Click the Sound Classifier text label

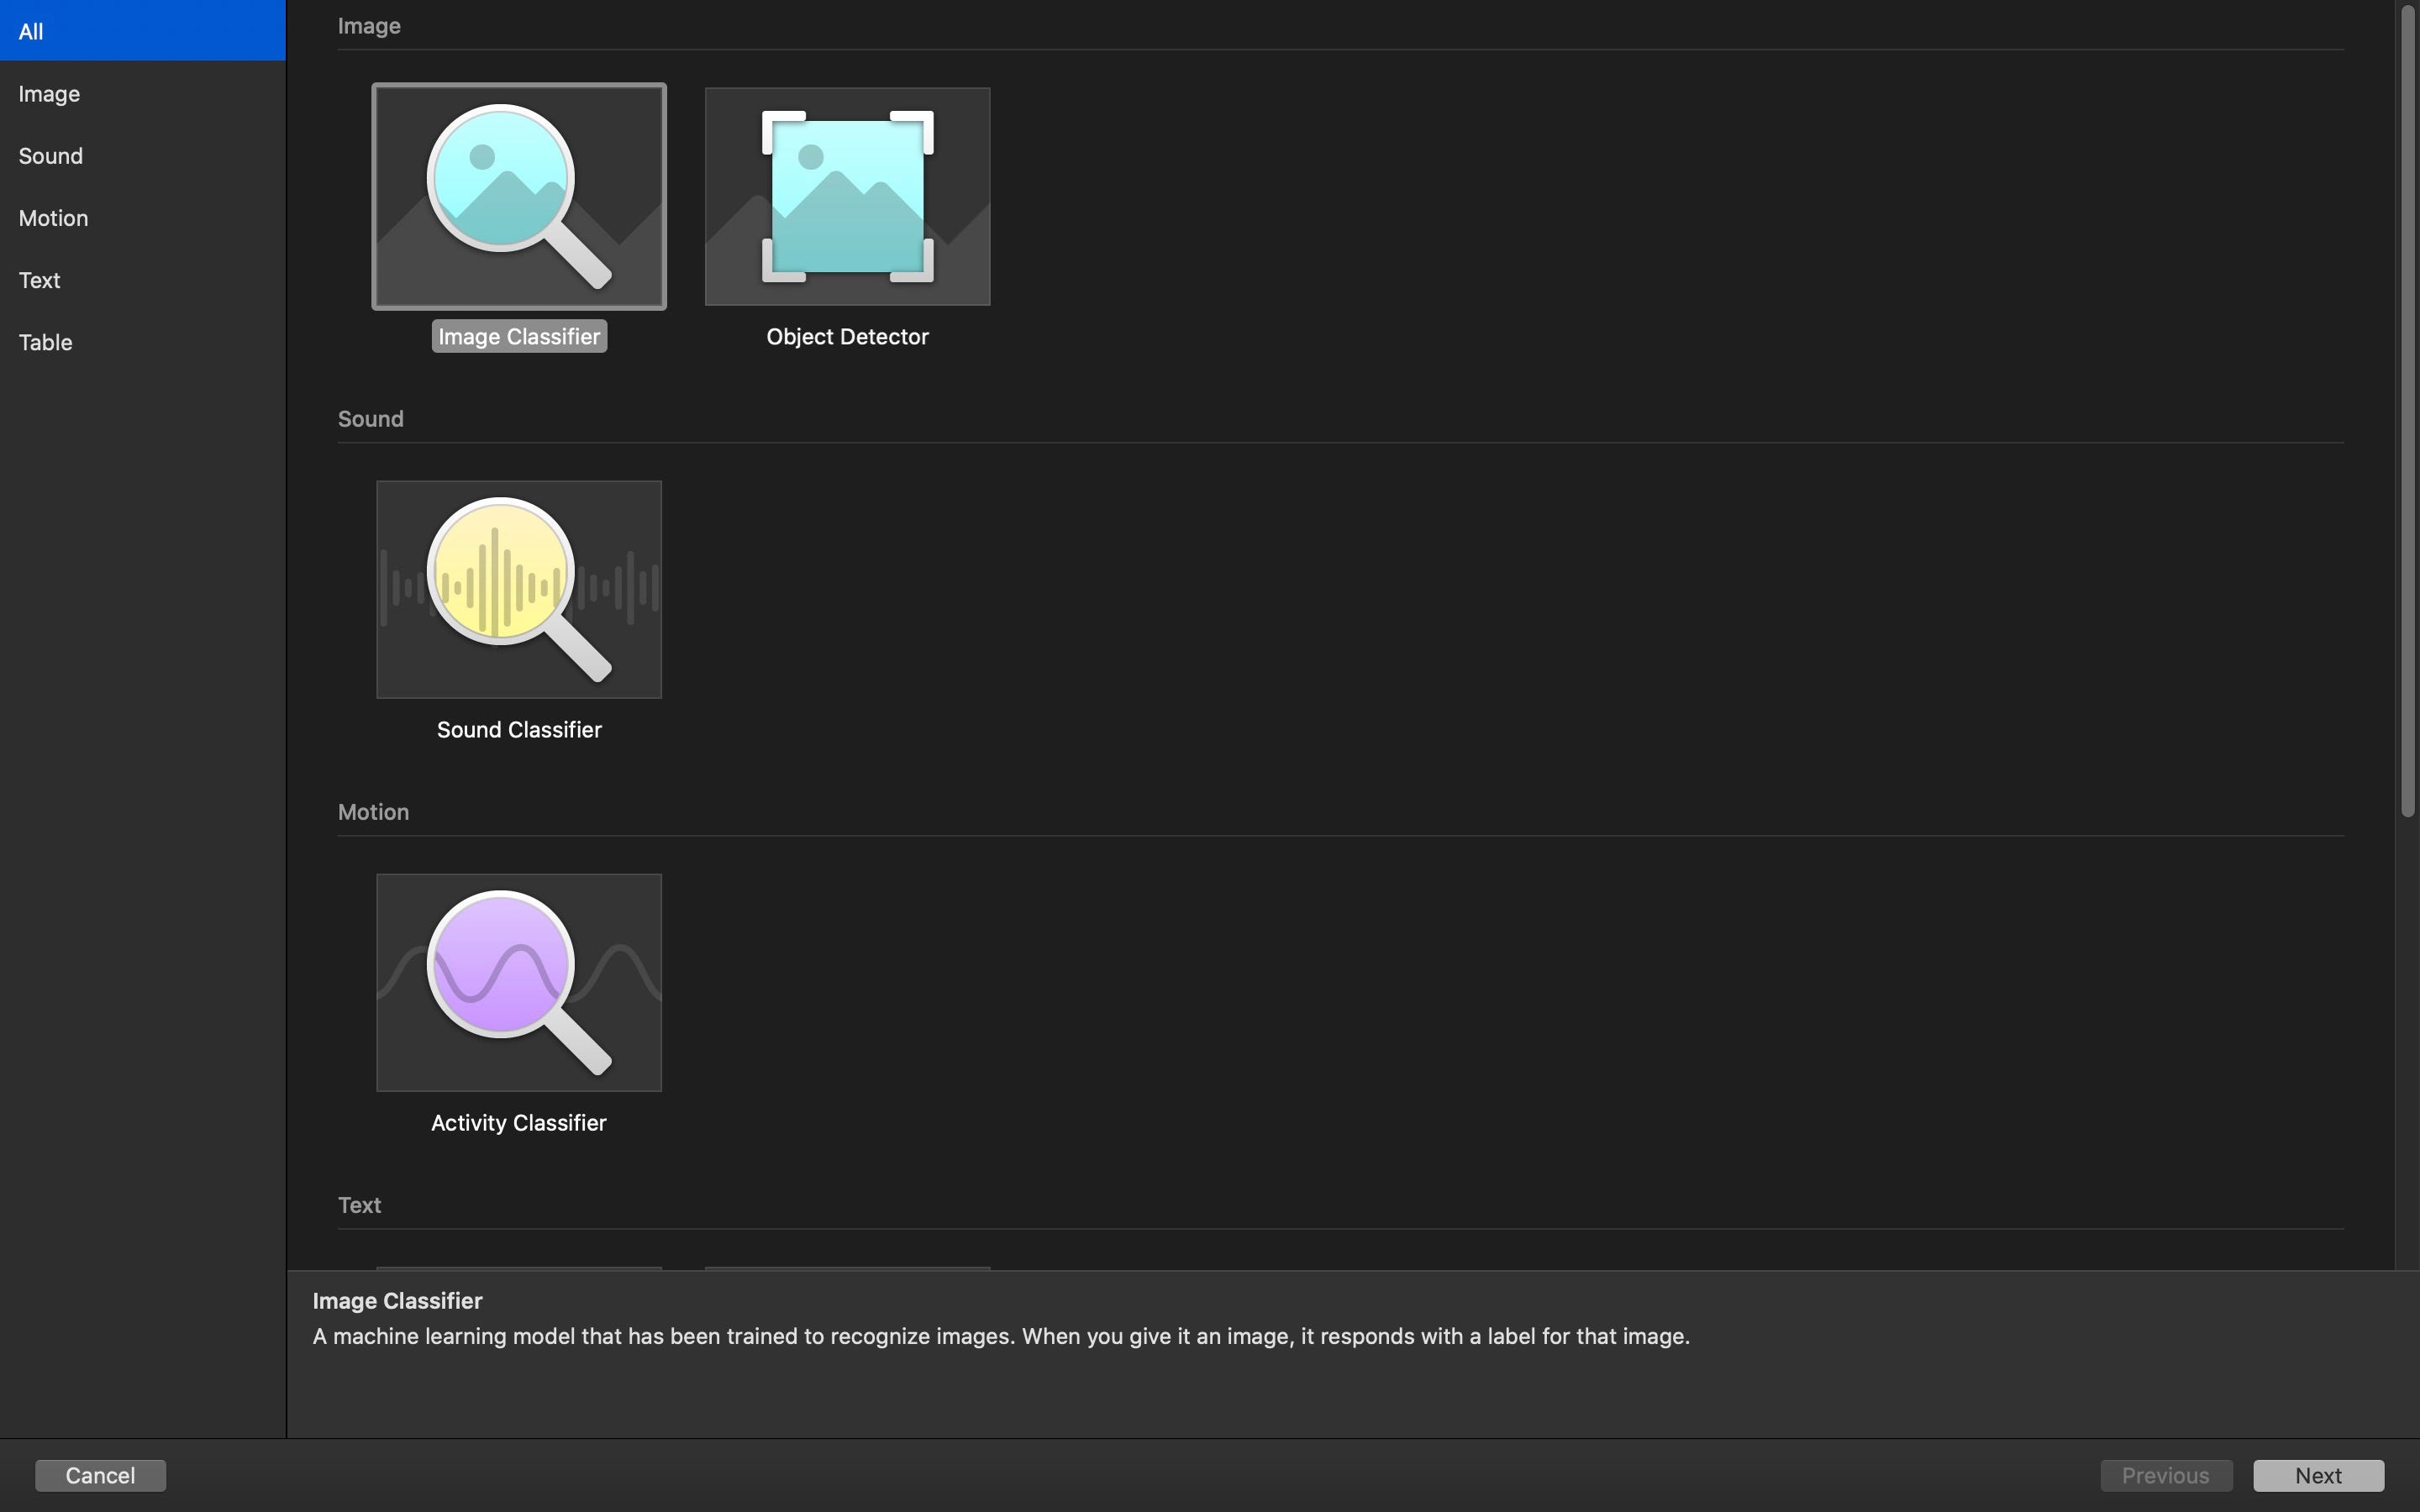point(518,730)
